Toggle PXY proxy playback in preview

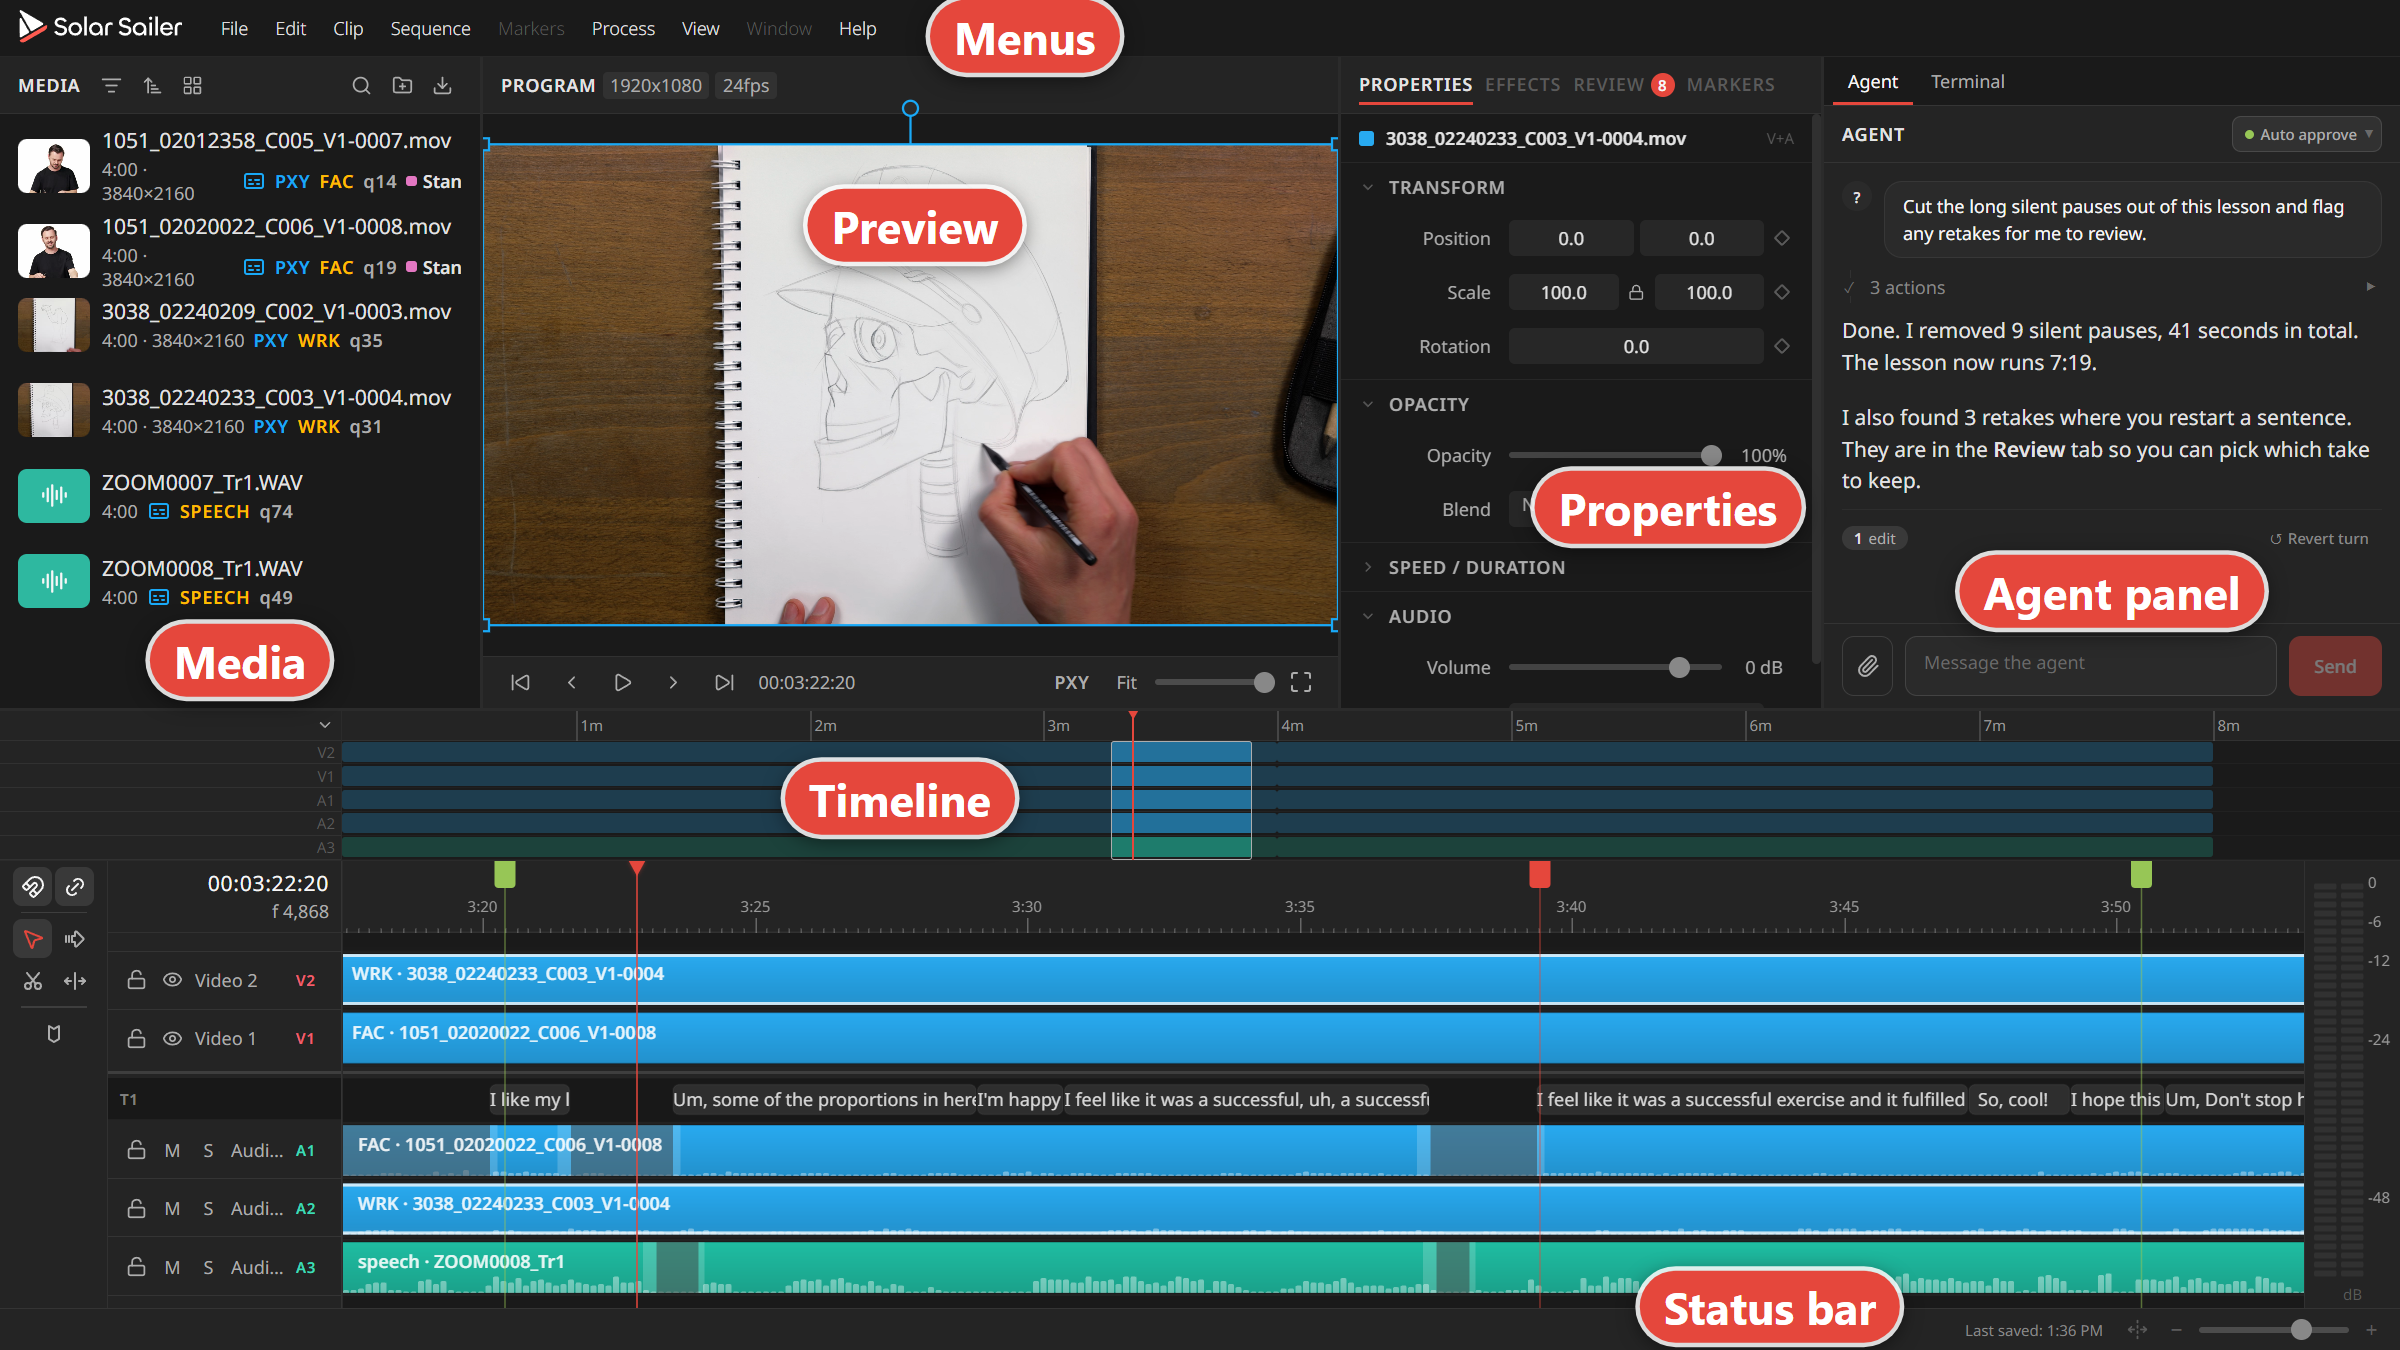click(1071, 682)
